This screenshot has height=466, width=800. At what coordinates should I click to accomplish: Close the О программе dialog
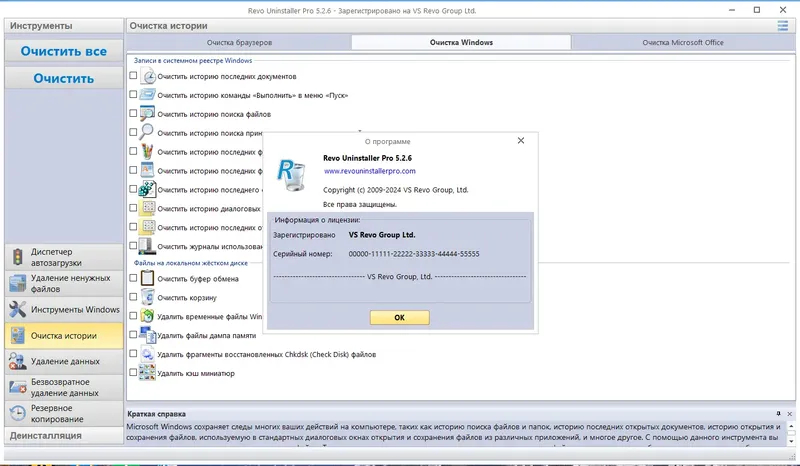click(520, 140)
